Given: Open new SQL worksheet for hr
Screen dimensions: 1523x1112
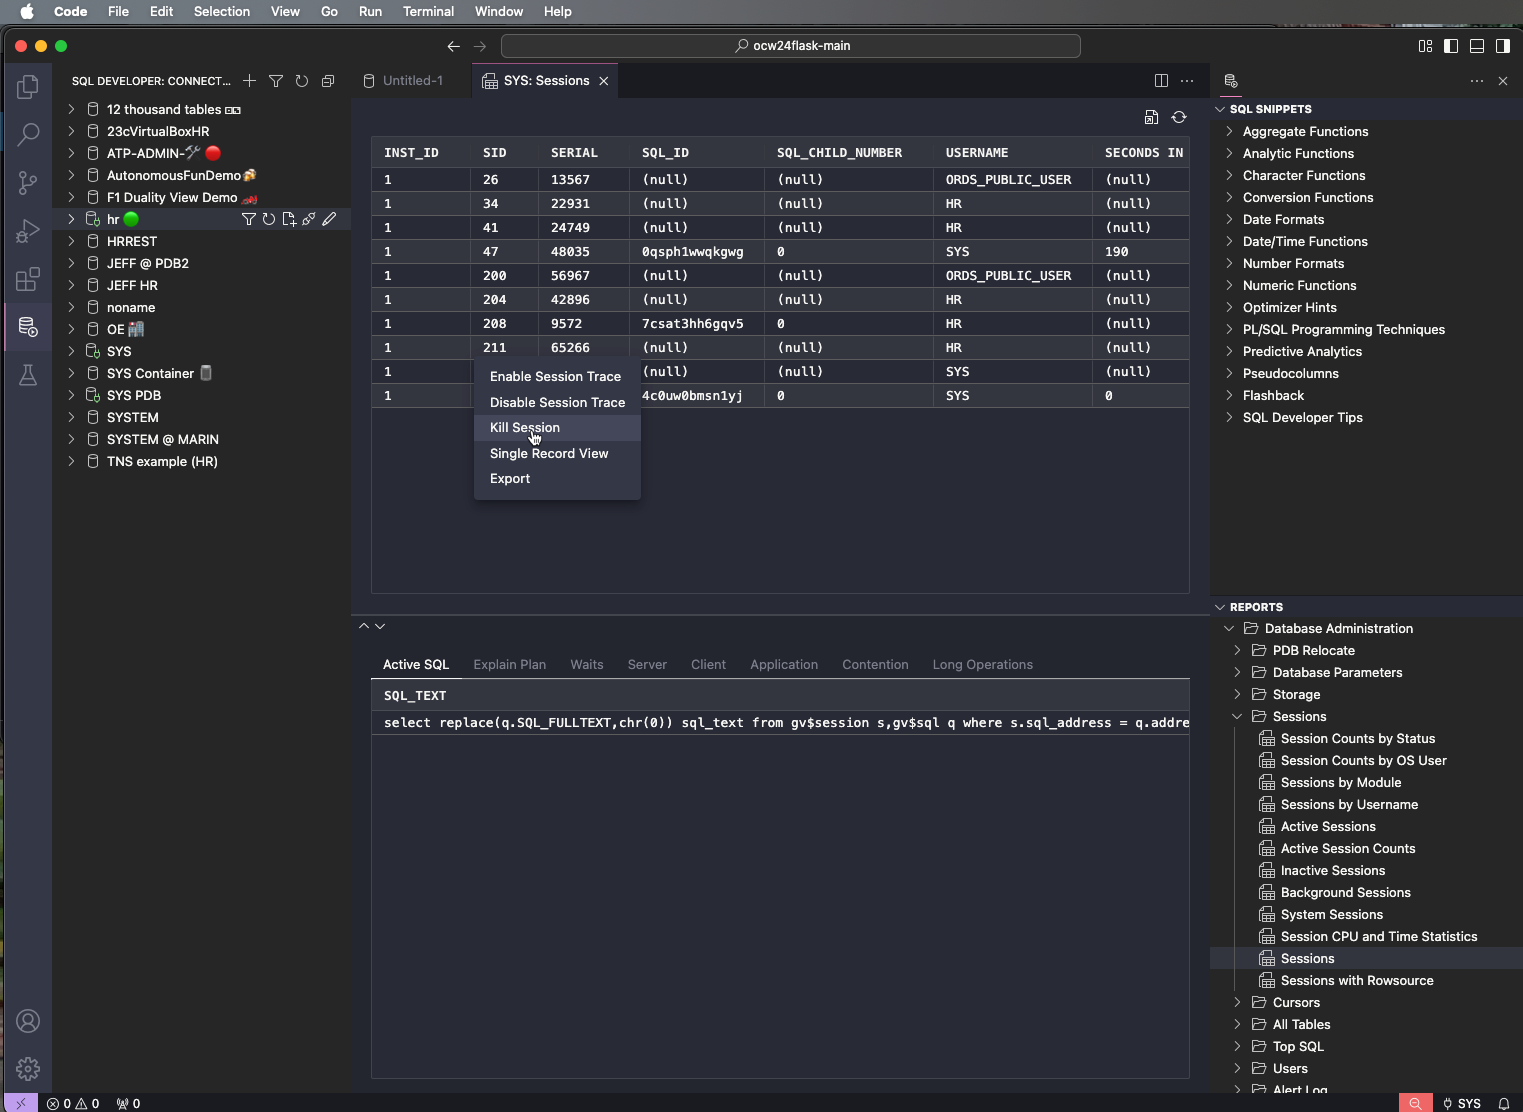Looking at the screenshot, I should (289, 219).
